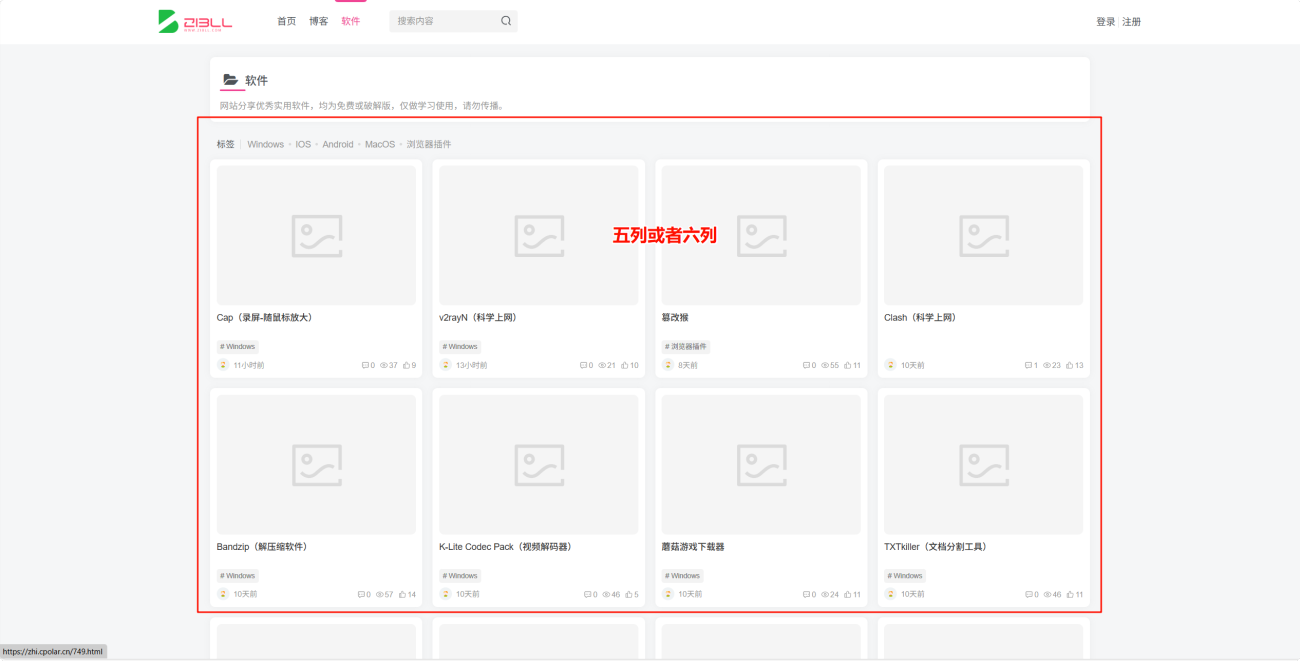Screen dimensions: 1300x661
Task: Click the comment icon on Clash card
Action: 1029,365
